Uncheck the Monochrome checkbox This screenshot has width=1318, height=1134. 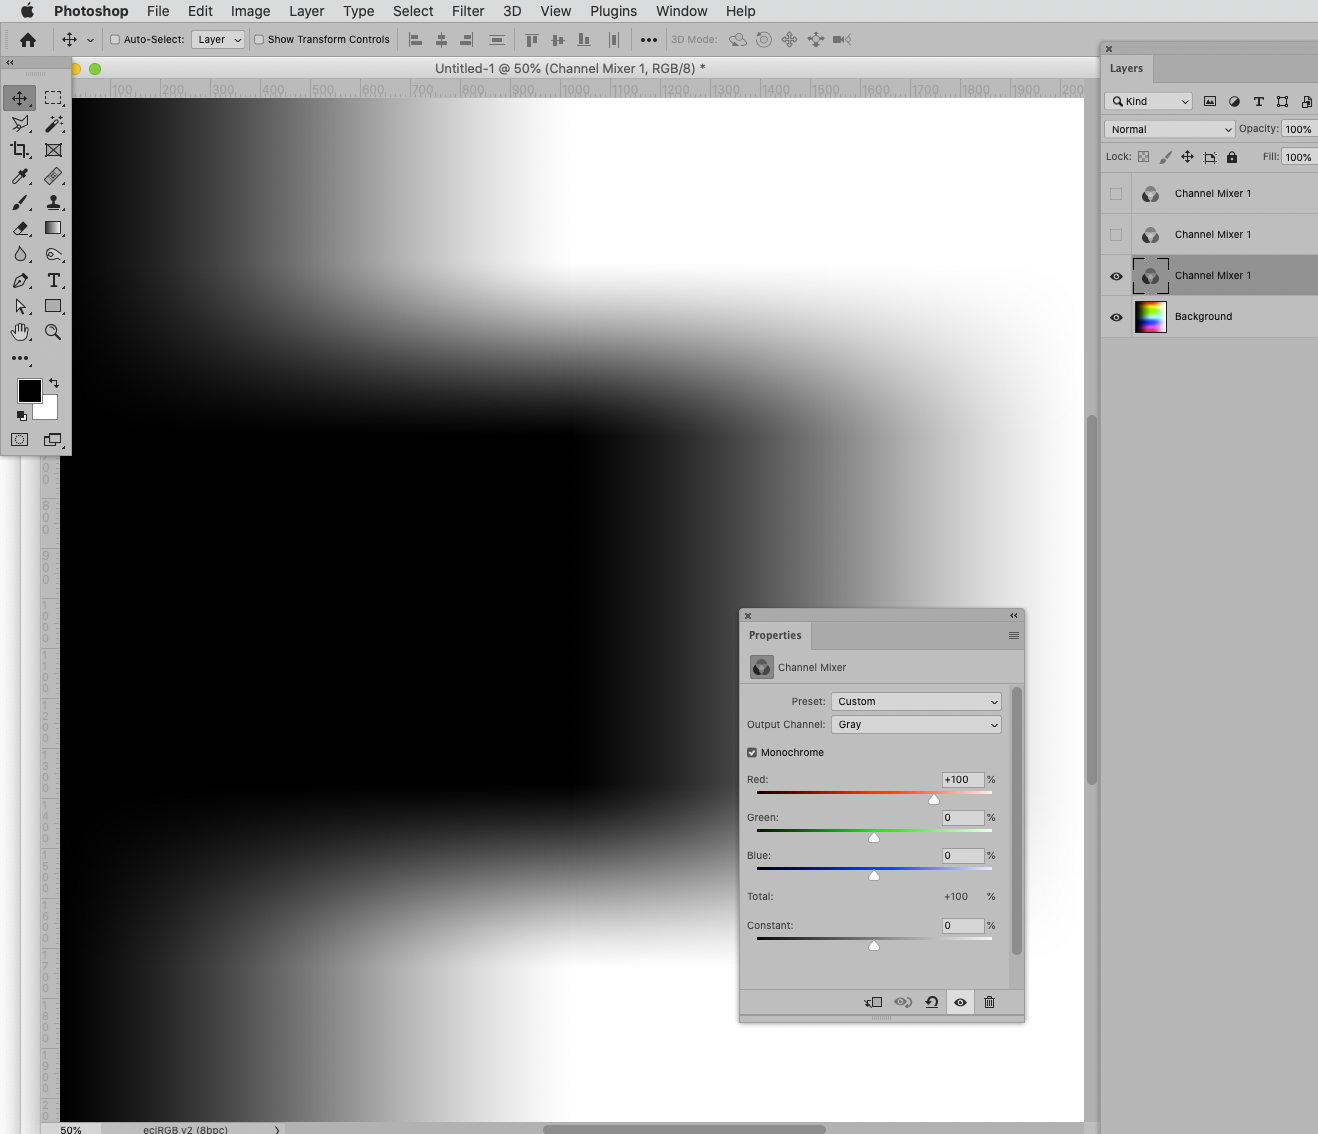click(751, 752)
